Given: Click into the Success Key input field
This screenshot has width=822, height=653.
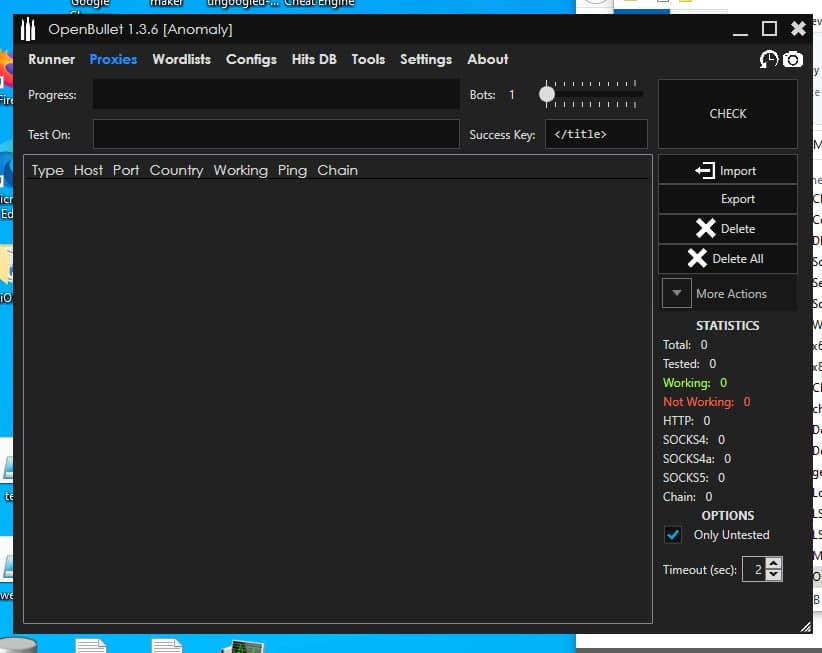Looking at the screenshot, I should [x=596, y=134].
